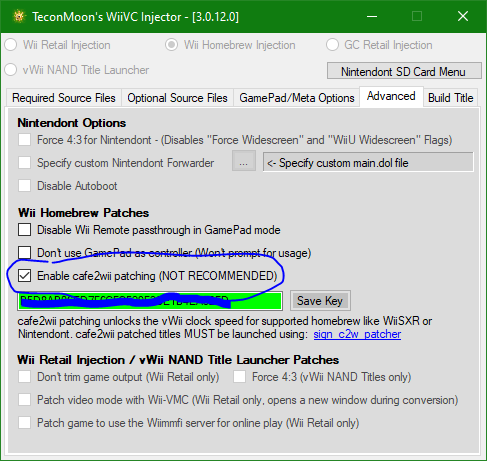Check Disable Wii Remote passthrough in GamePad mode
Screen dimensions: 487x461
(25, 230)
